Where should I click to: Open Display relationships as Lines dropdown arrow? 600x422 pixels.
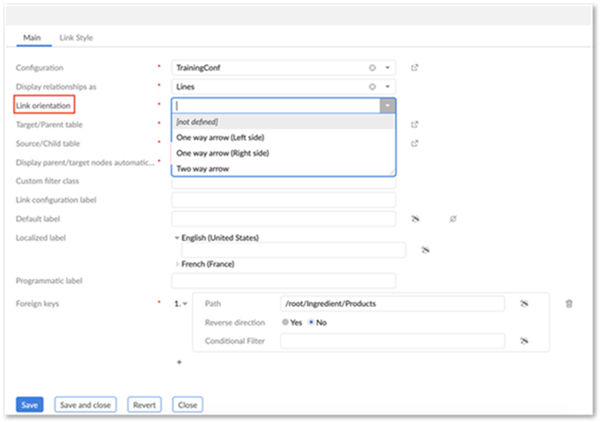point(387,86)
